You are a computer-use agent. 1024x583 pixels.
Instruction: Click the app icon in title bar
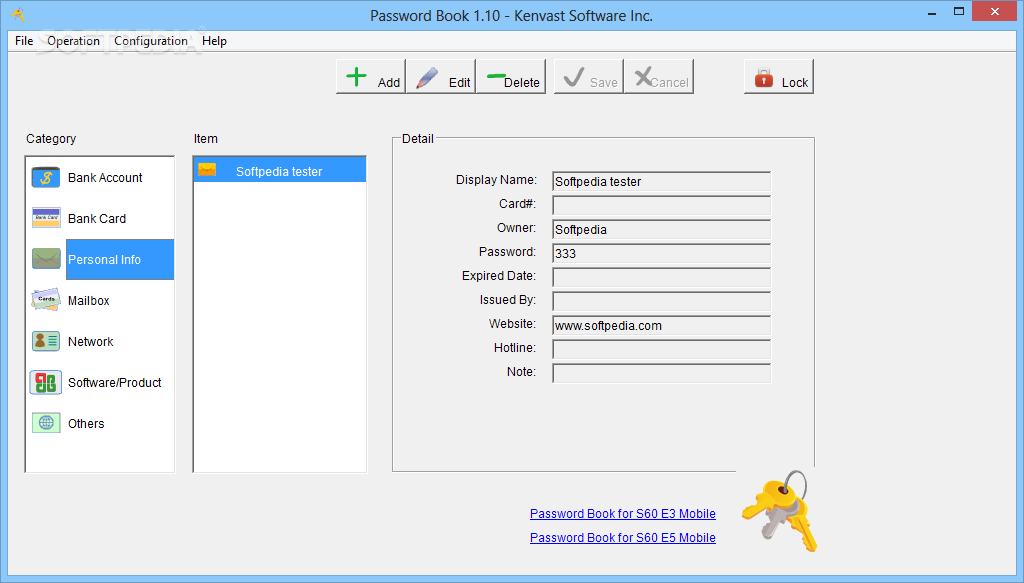pyautogui.click(x=18, y=14)
